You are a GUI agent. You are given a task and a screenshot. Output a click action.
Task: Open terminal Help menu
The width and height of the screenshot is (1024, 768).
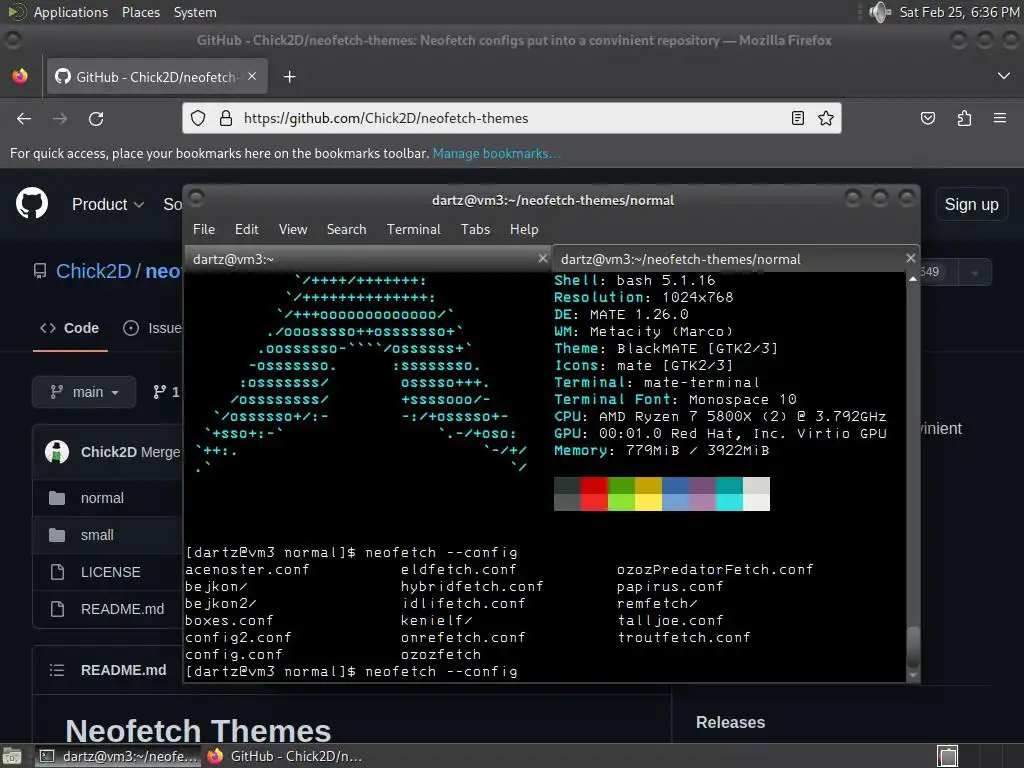(524, 229)
